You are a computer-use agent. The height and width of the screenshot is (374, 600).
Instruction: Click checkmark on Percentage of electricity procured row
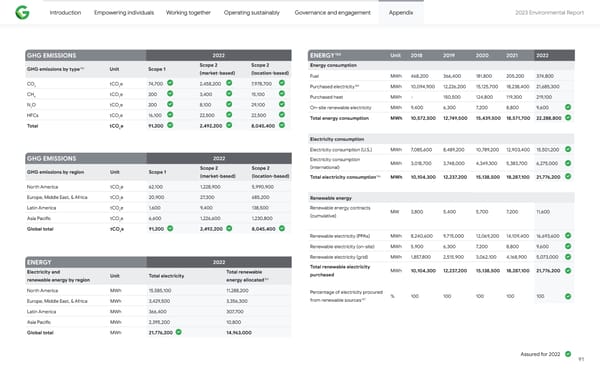pos(568,296)
